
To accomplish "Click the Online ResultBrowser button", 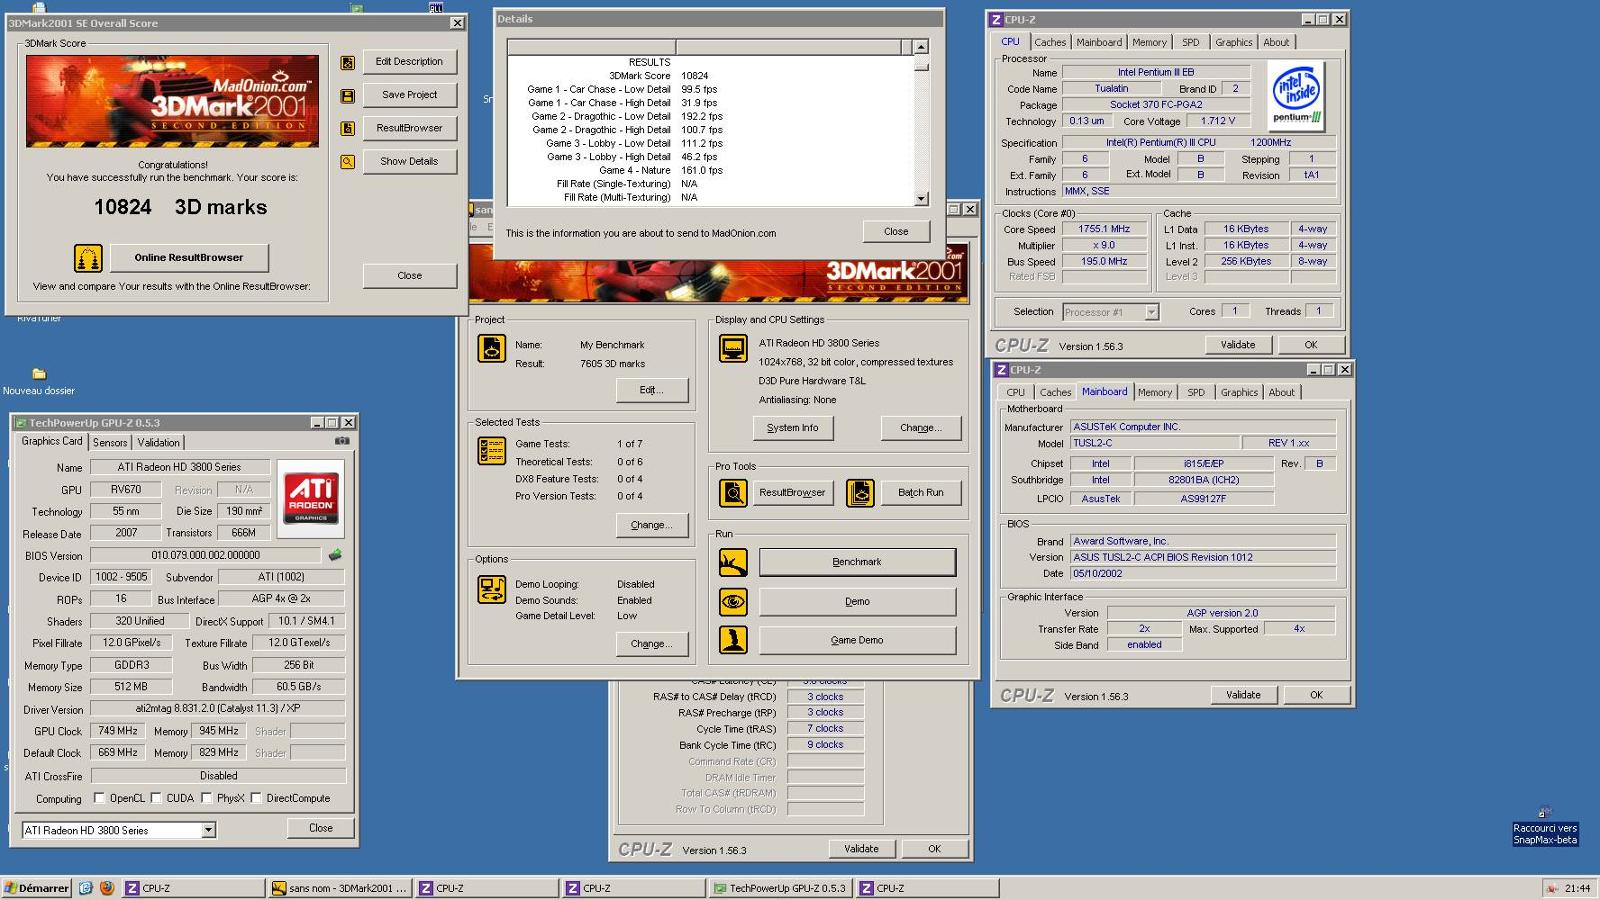I will click(x=189, y=258).
